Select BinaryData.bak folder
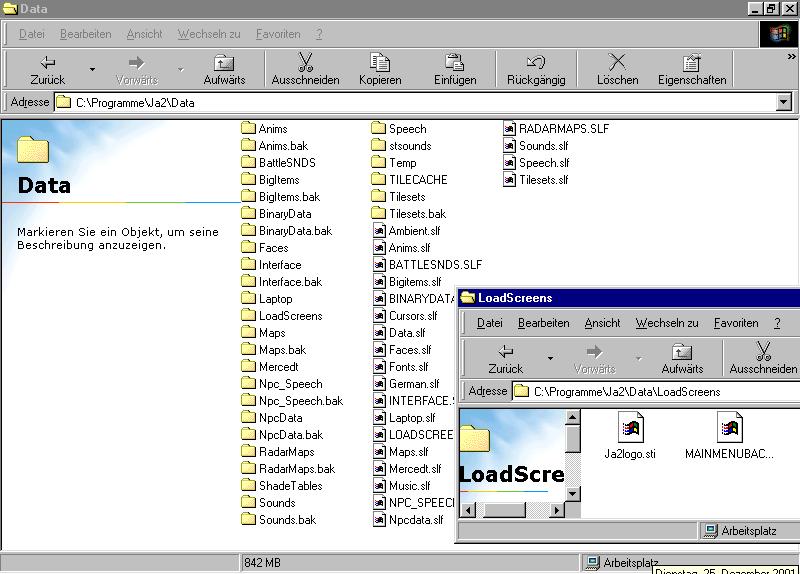This screenshot has width=800, height=574. (287, 231)
